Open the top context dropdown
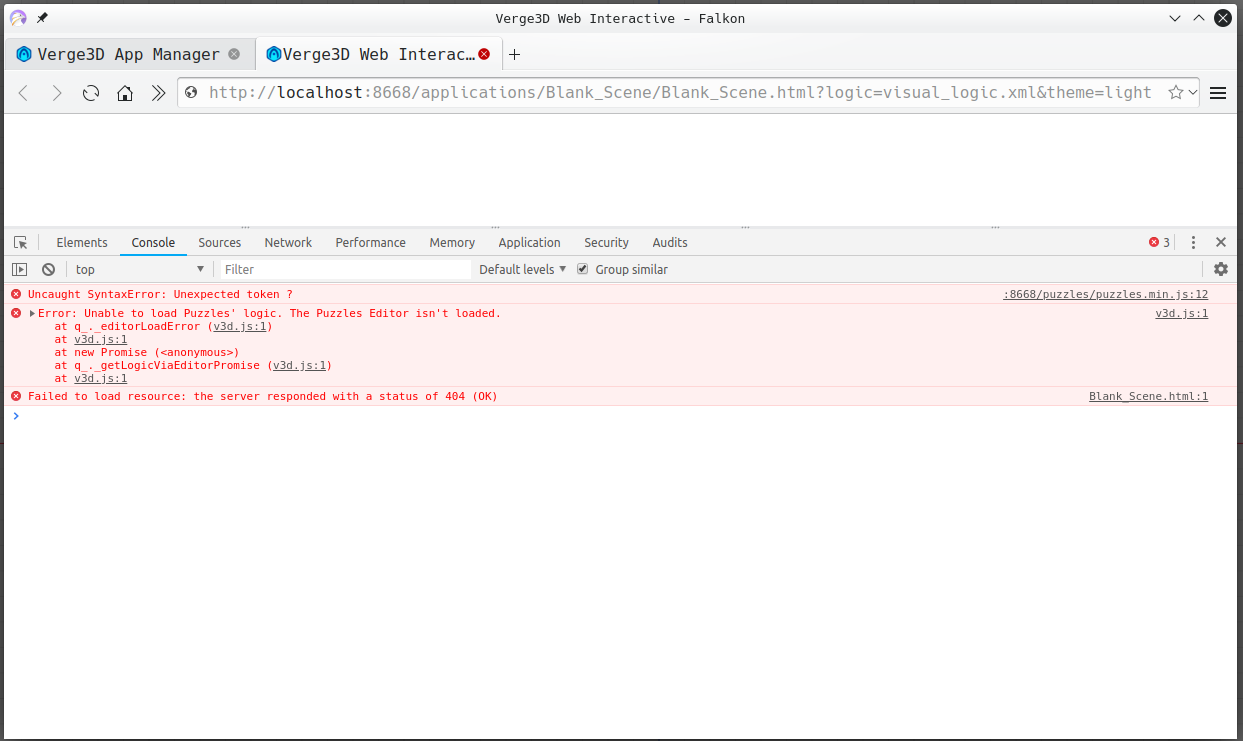Viewport: 1243px width, 741px height. 139,269
